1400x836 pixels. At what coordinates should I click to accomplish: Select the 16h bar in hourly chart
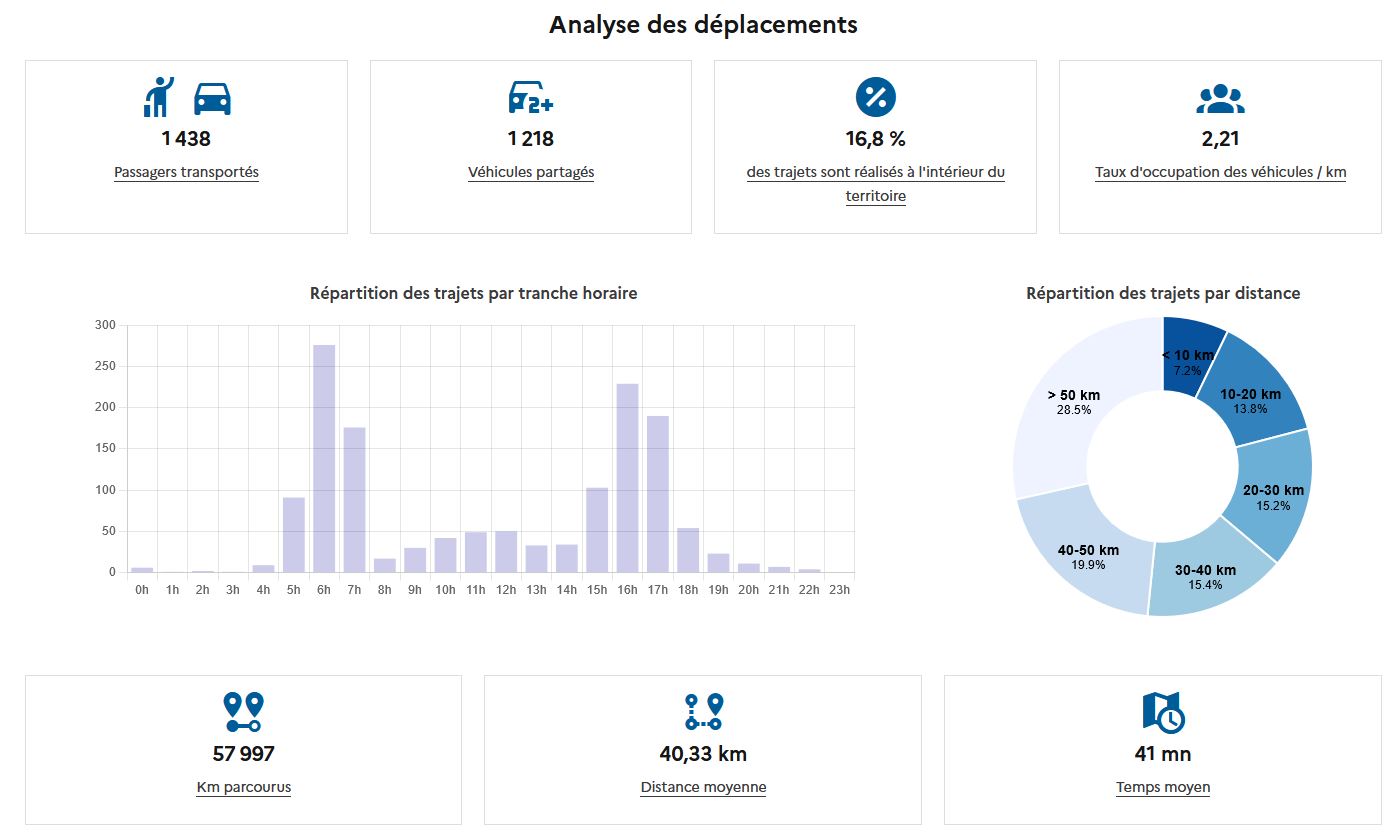627,480
